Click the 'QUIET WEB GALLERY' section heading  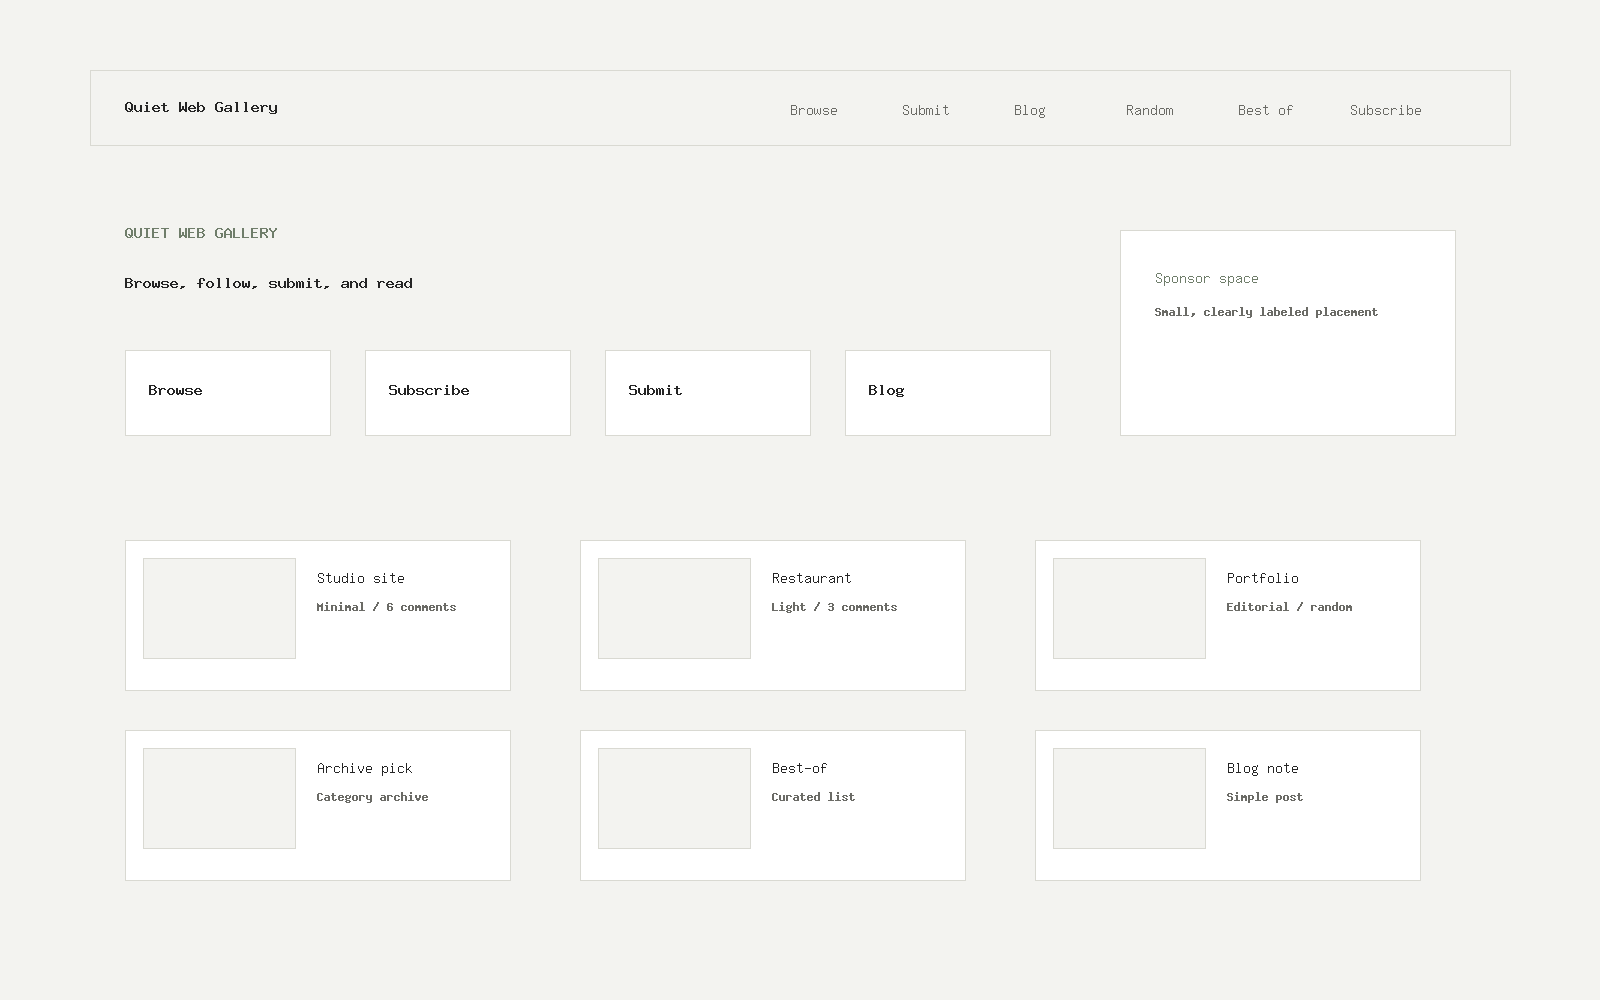point(201,233)
